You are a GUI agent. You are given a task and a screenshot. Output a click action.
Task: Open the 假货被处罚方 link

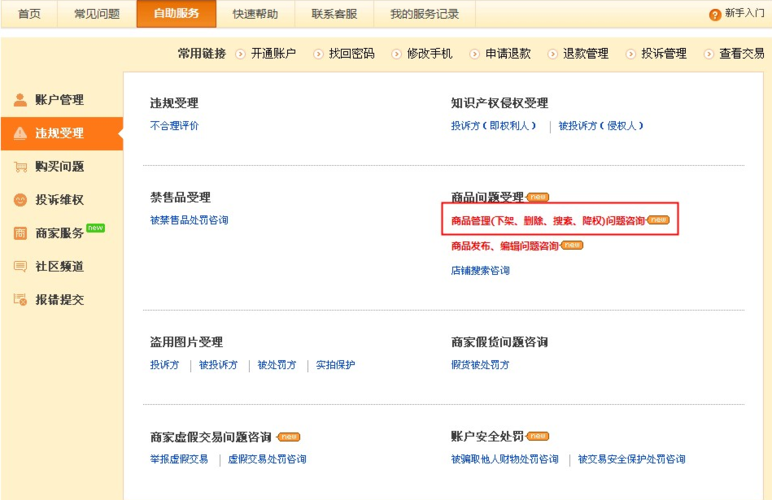pos(480,365)
